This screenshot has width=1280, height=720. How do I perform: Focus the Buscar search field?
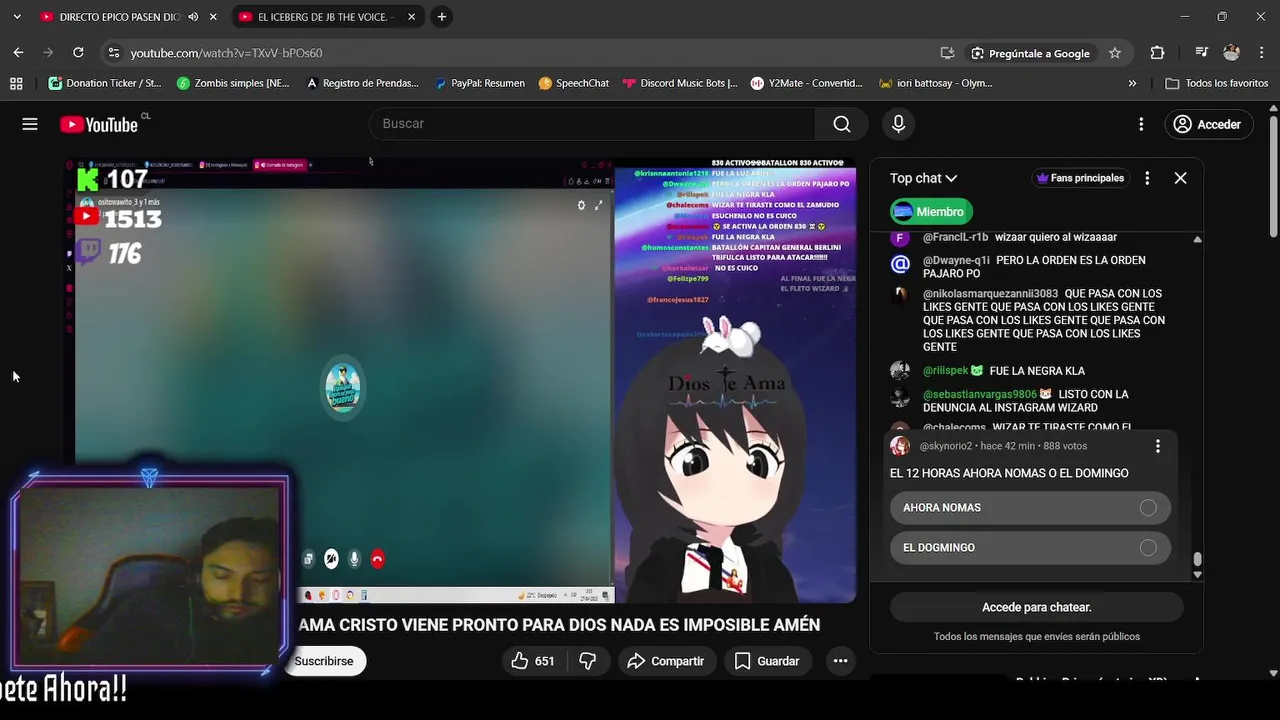click(x=593, y=124)
